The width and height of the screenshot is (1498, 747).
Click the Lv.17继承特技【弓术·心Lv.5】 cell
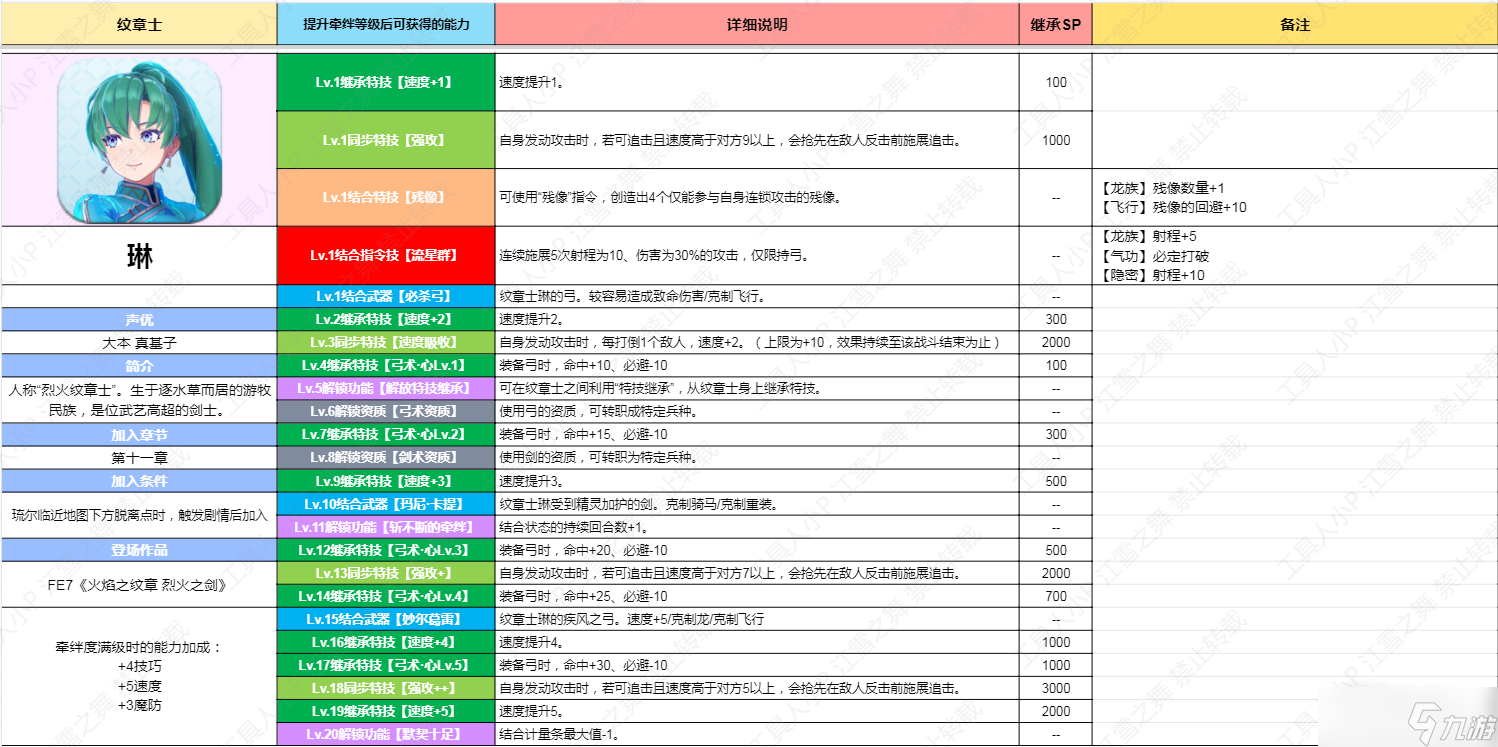coord(386,665)
